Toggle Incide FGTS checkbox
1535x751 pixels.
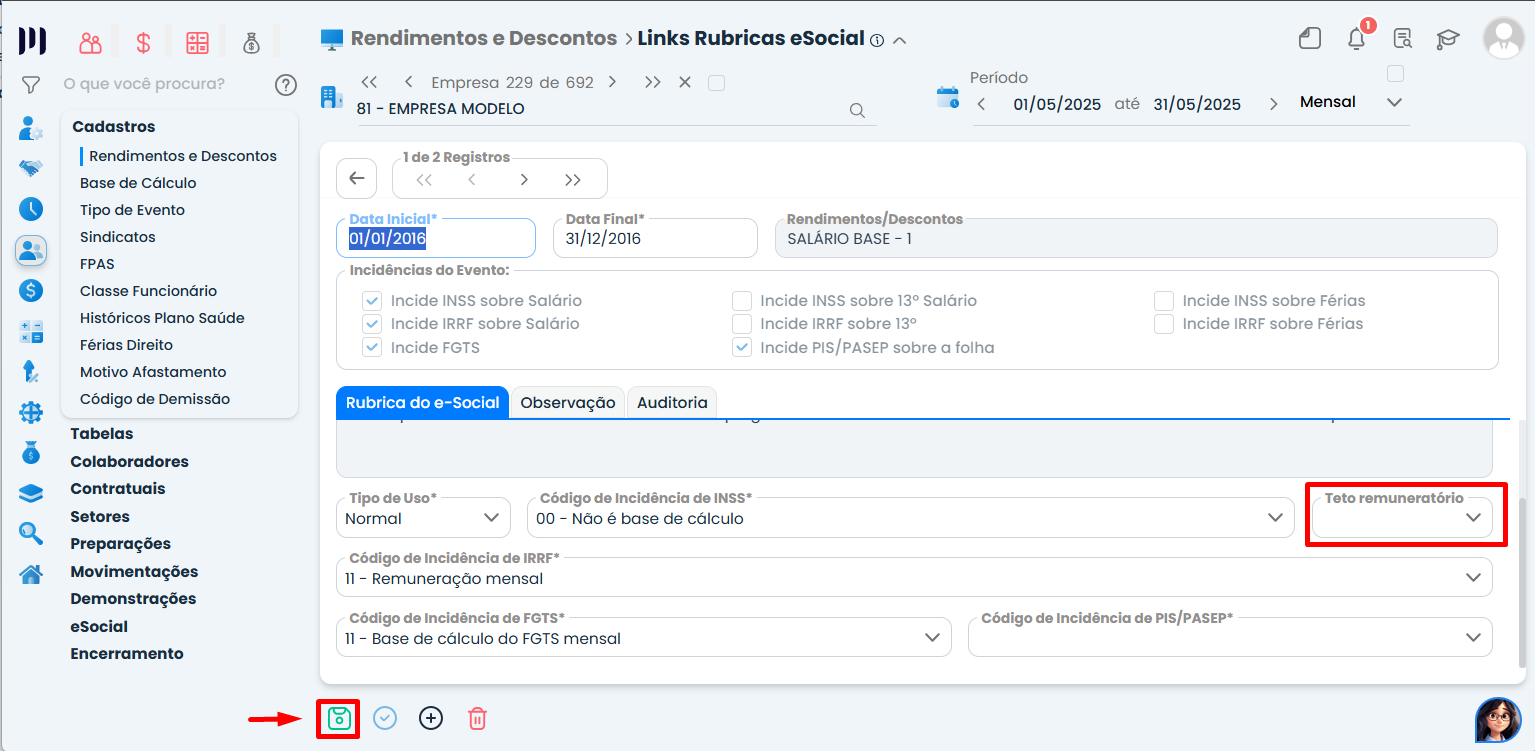372,348
